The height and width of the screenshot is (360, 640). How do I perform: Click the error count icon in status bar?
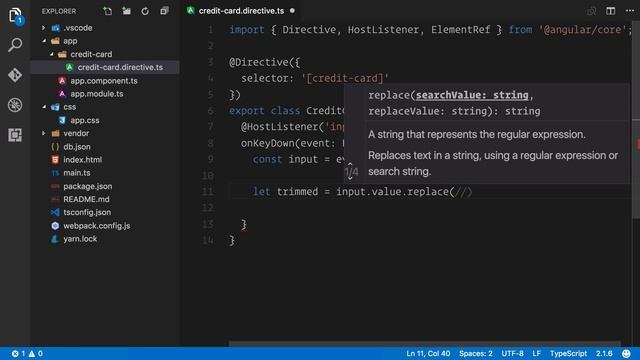[15, 353]
